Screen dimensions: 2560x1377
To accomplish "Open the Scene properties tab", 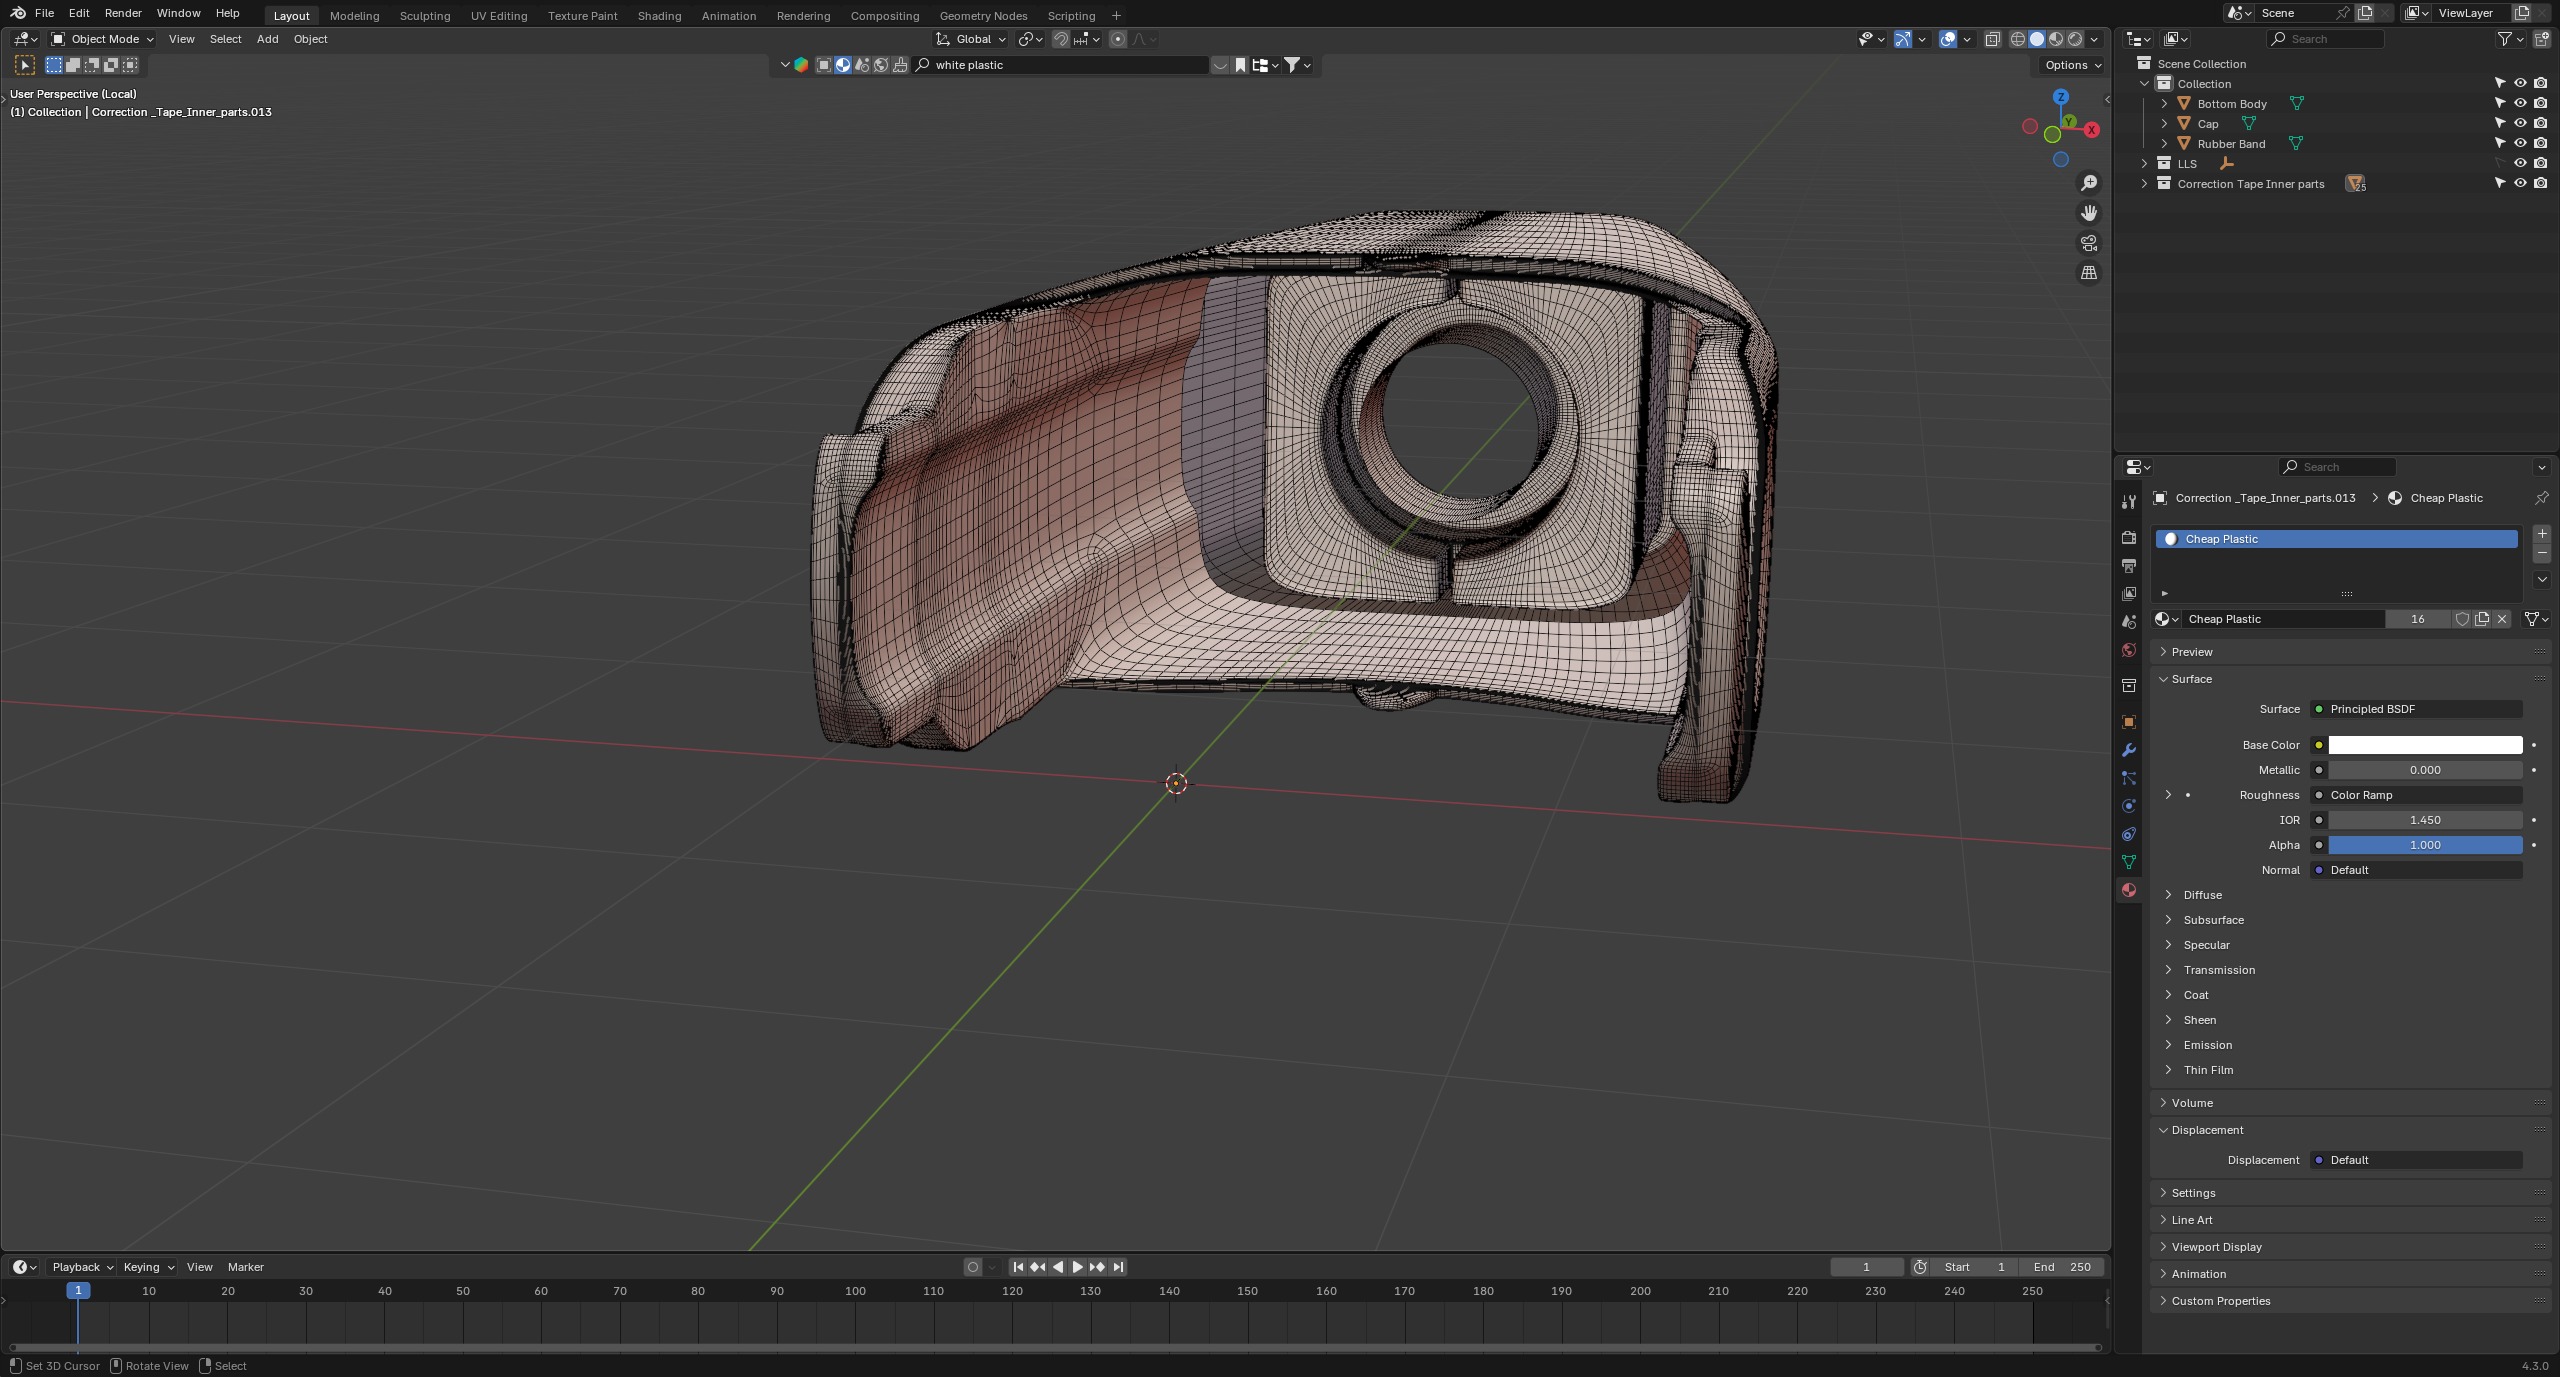I will (x=2128, y=622).
